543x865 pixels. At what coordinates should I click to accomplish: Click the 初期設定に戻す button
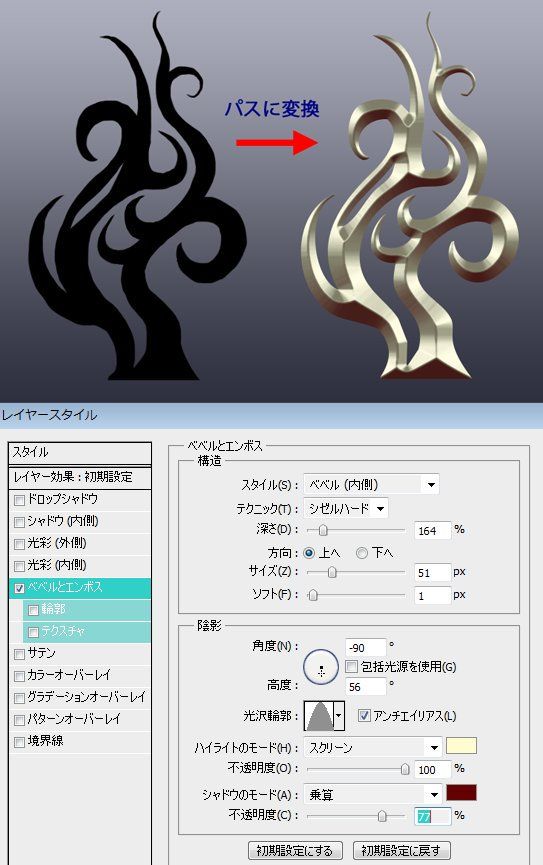(x=402, y=851)
